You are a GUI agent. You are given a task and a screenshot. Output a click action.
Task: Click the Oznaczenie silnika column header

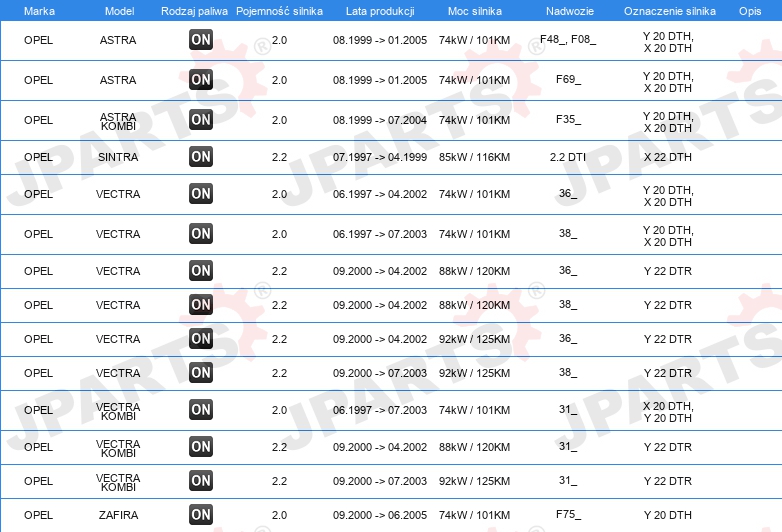pyautogui.click(x=670, y=11)
